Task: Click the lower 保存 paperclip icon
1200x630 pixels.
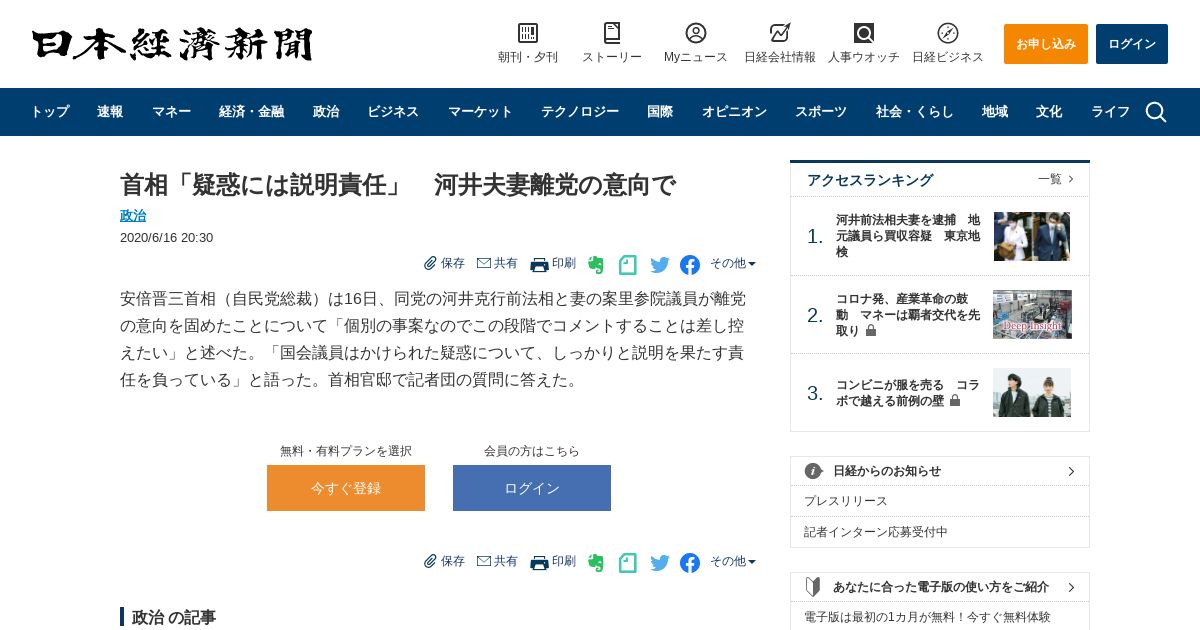Action: [430, 561]
